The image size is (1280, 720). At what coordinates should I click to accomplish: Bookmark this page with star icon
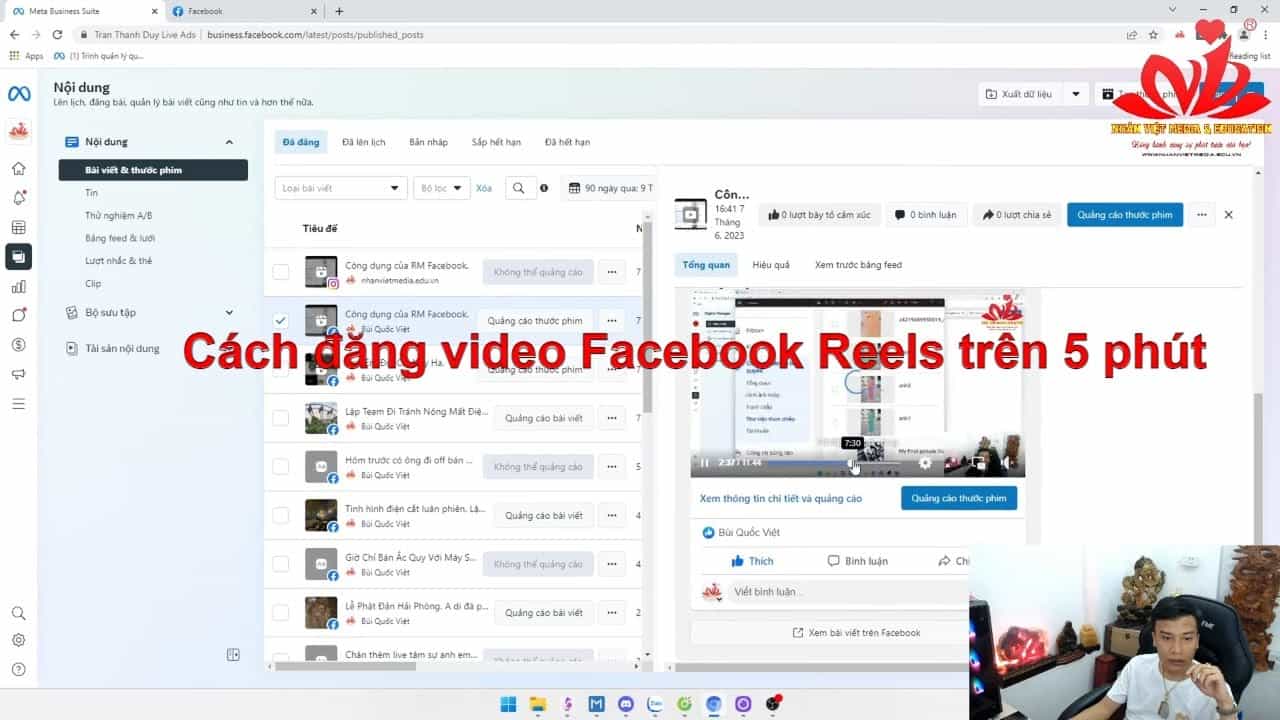[x=1153, y=34]
